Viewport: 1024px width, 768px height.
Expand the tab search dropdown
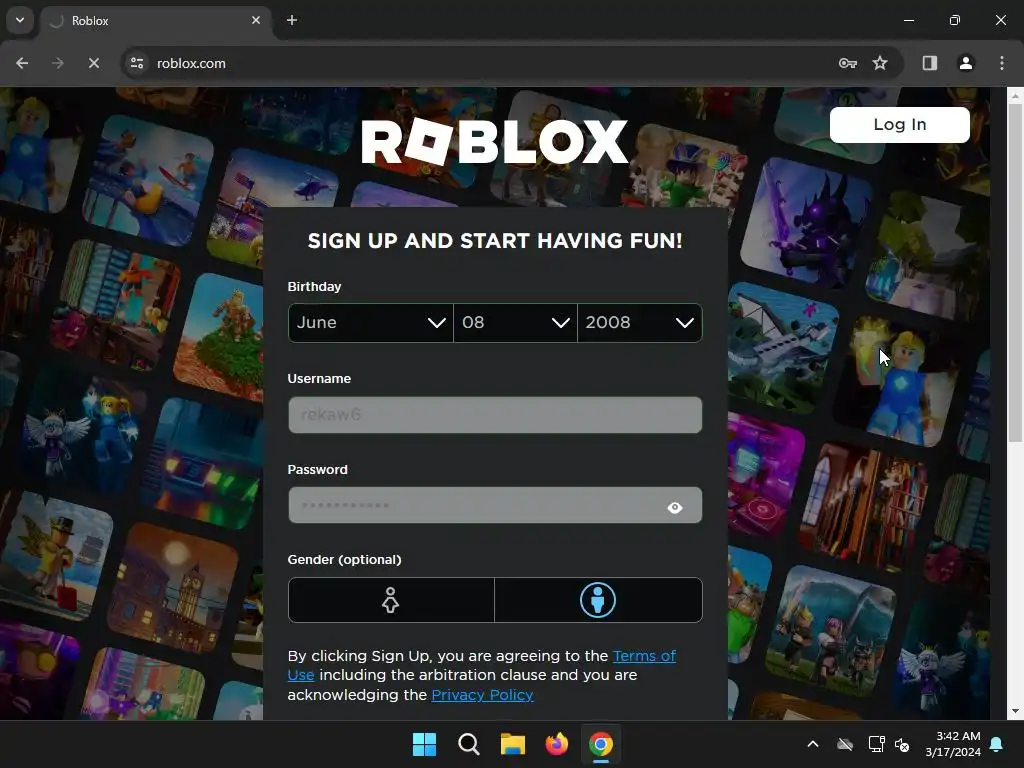click(x=20, y=20)
